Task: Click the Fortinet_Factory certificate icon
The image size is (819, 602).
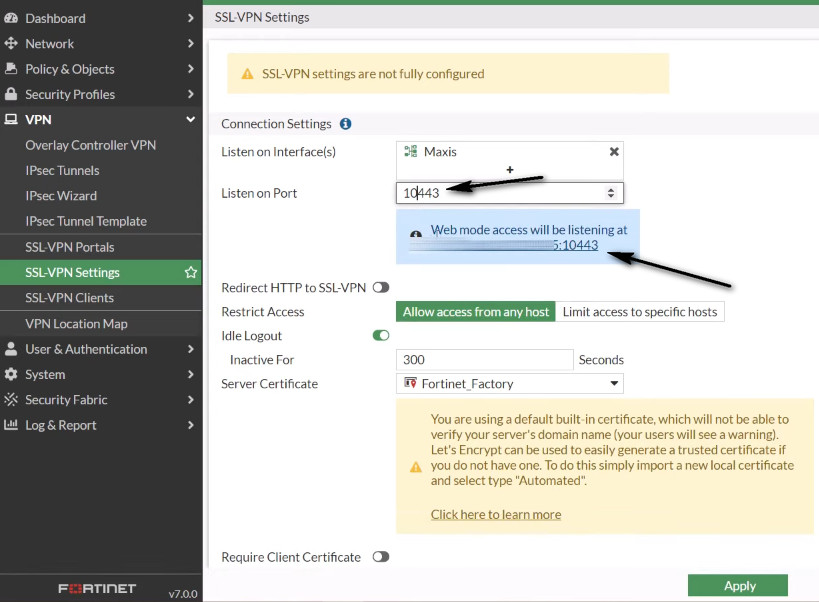Action: (x=411, y=383)
